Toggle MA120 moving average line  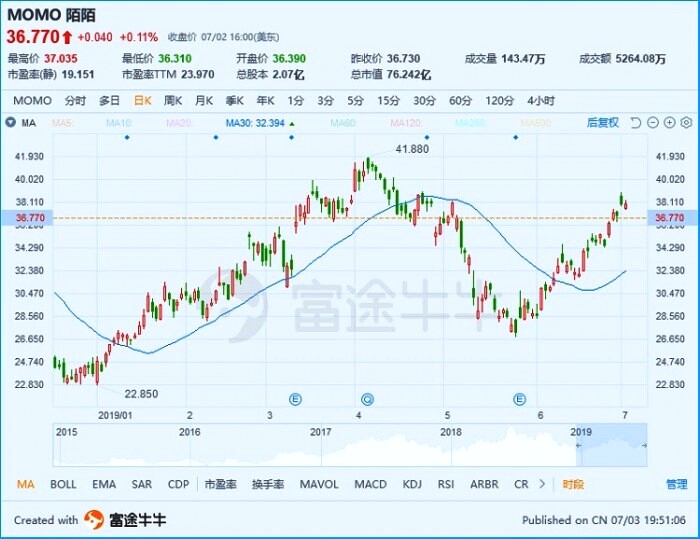[x=406, y=123]
